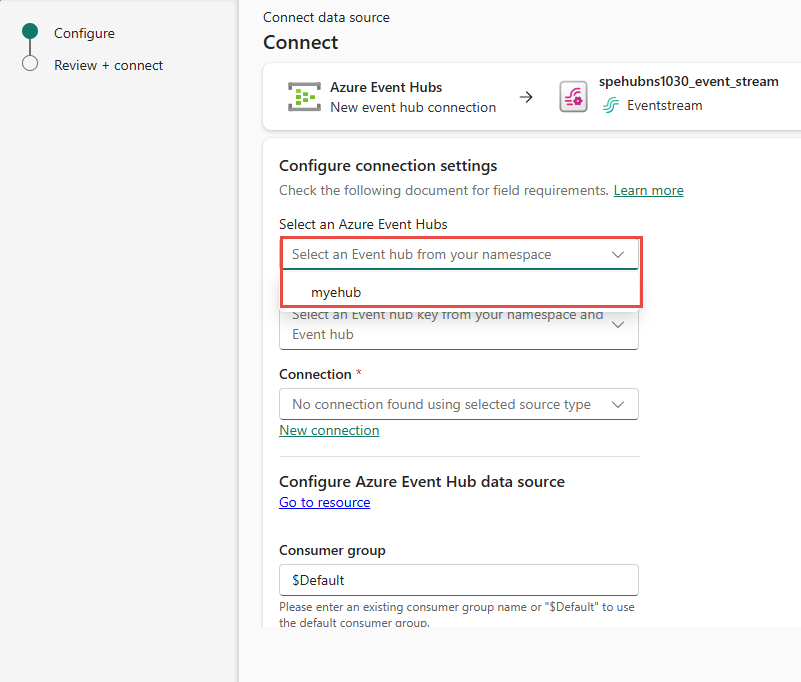Click the arrow between source and eventstream
801x682 pixels.
526,97
